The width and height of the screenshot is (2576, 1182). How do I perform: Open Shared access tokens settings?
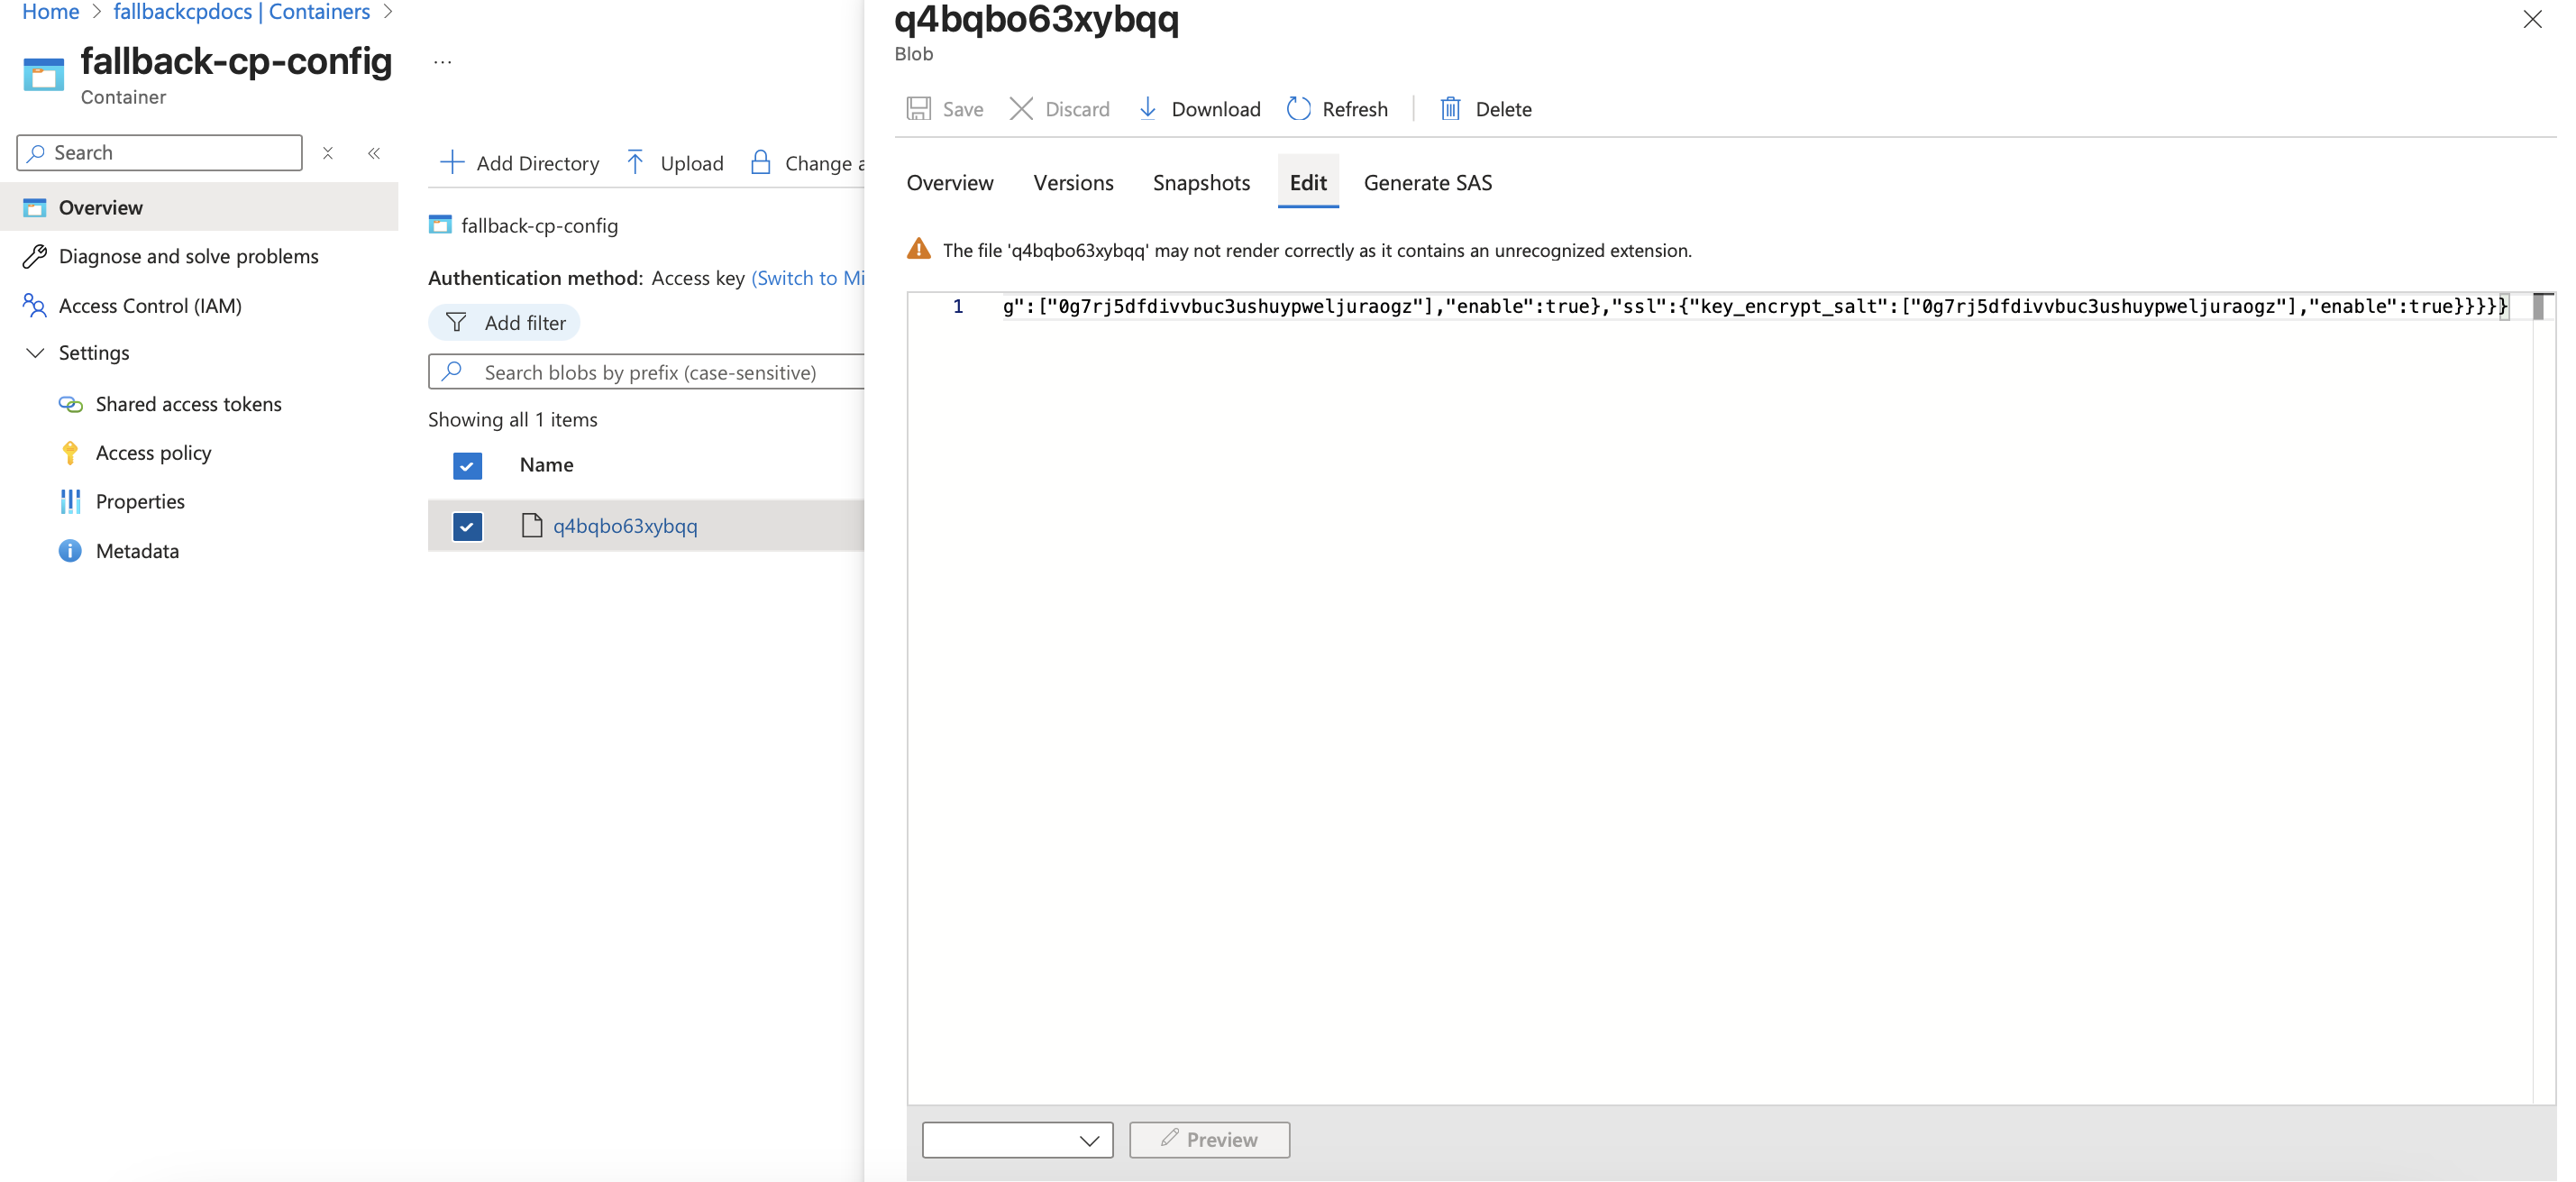pos(188,404)
